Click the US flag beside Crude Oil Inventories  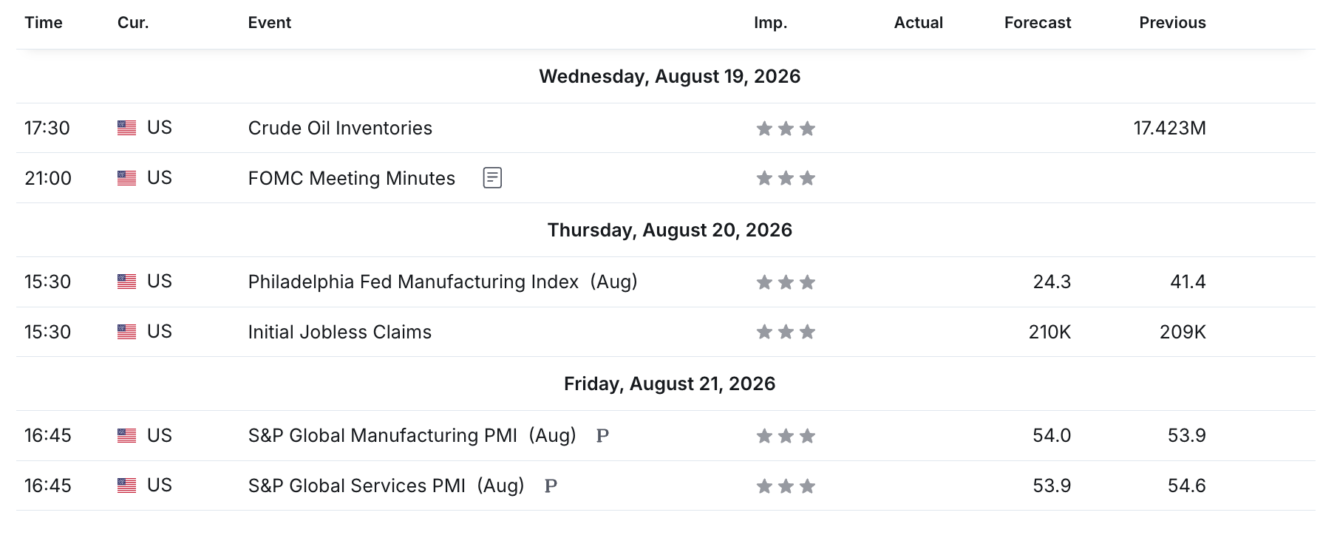click(x=126, y=128)
